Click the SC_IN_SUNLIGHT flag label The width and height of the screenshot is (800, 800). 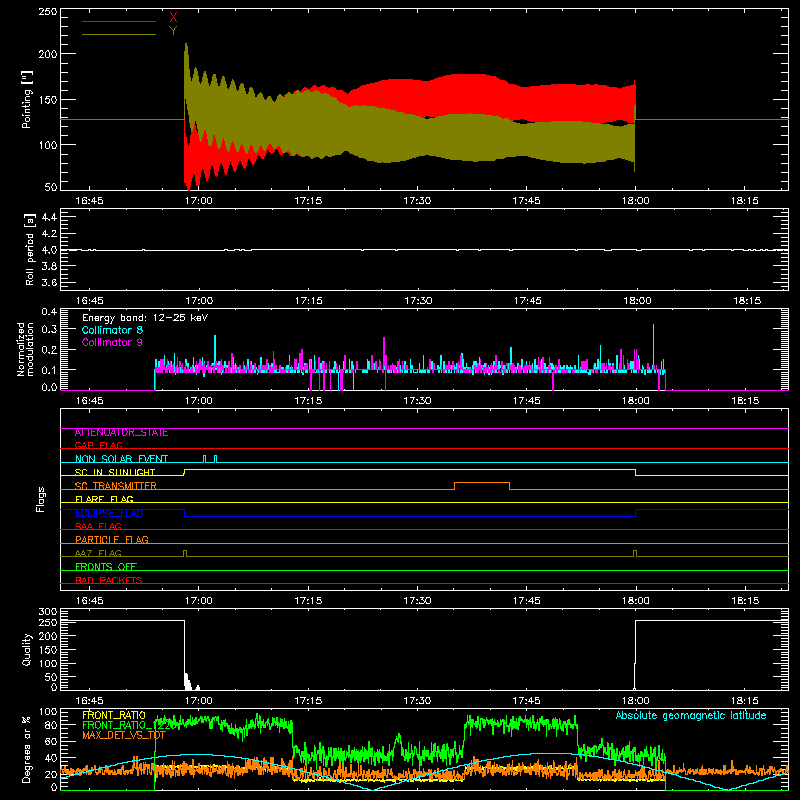tap(115, 472)
